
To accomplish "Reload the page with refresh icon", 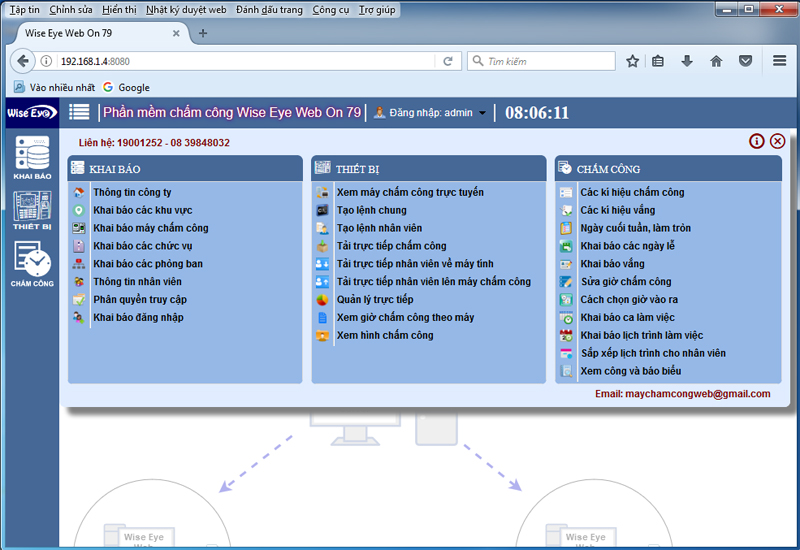I will [447, 61].
